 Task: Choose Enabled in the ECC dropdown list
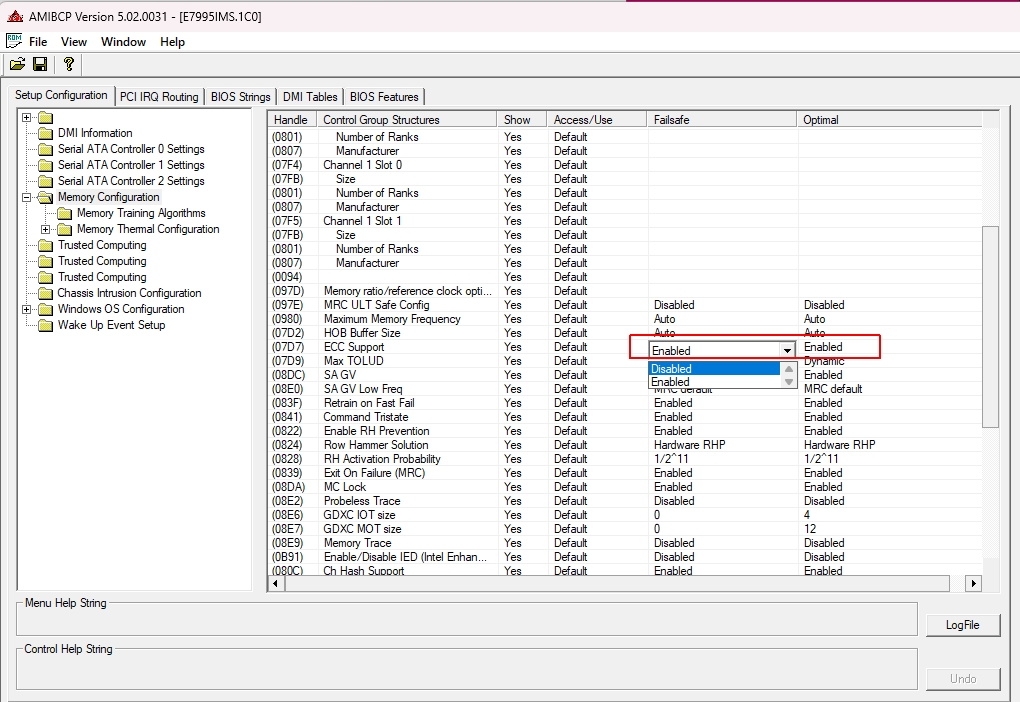(x=714, y=382)
